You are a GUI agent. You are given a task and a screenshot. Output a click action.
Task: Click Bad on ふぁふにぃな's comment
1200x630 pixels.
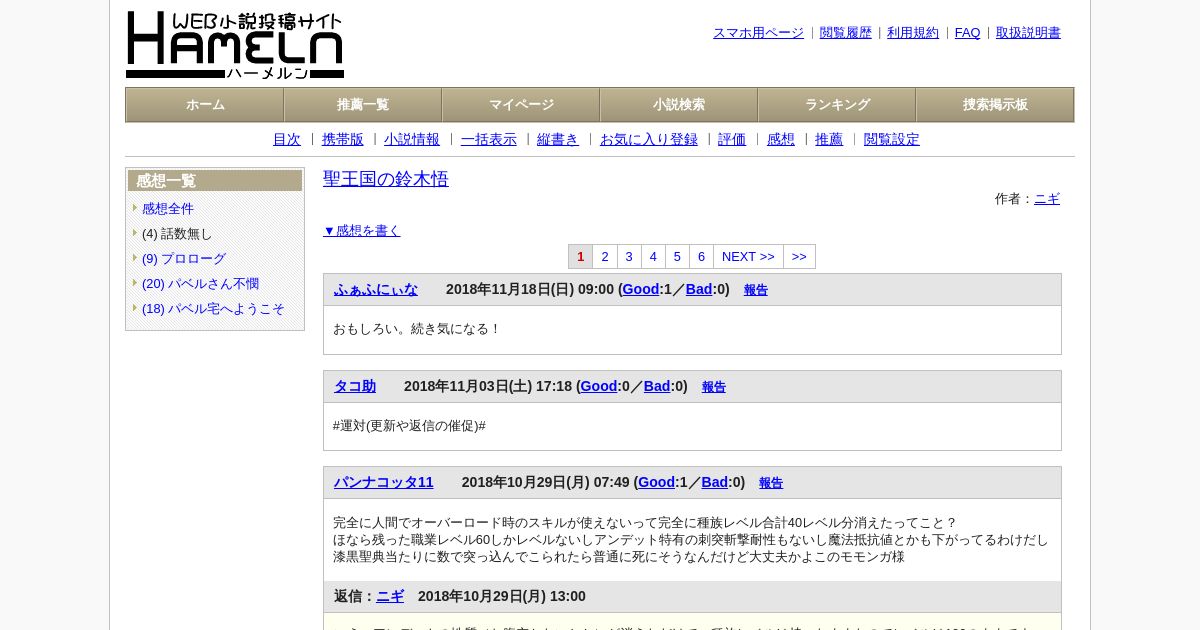click(x=699, y=290)
